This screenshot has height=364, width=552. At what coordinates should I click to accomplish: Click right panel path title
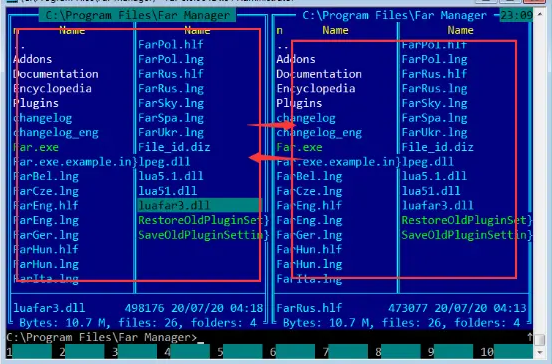[395, 15]
